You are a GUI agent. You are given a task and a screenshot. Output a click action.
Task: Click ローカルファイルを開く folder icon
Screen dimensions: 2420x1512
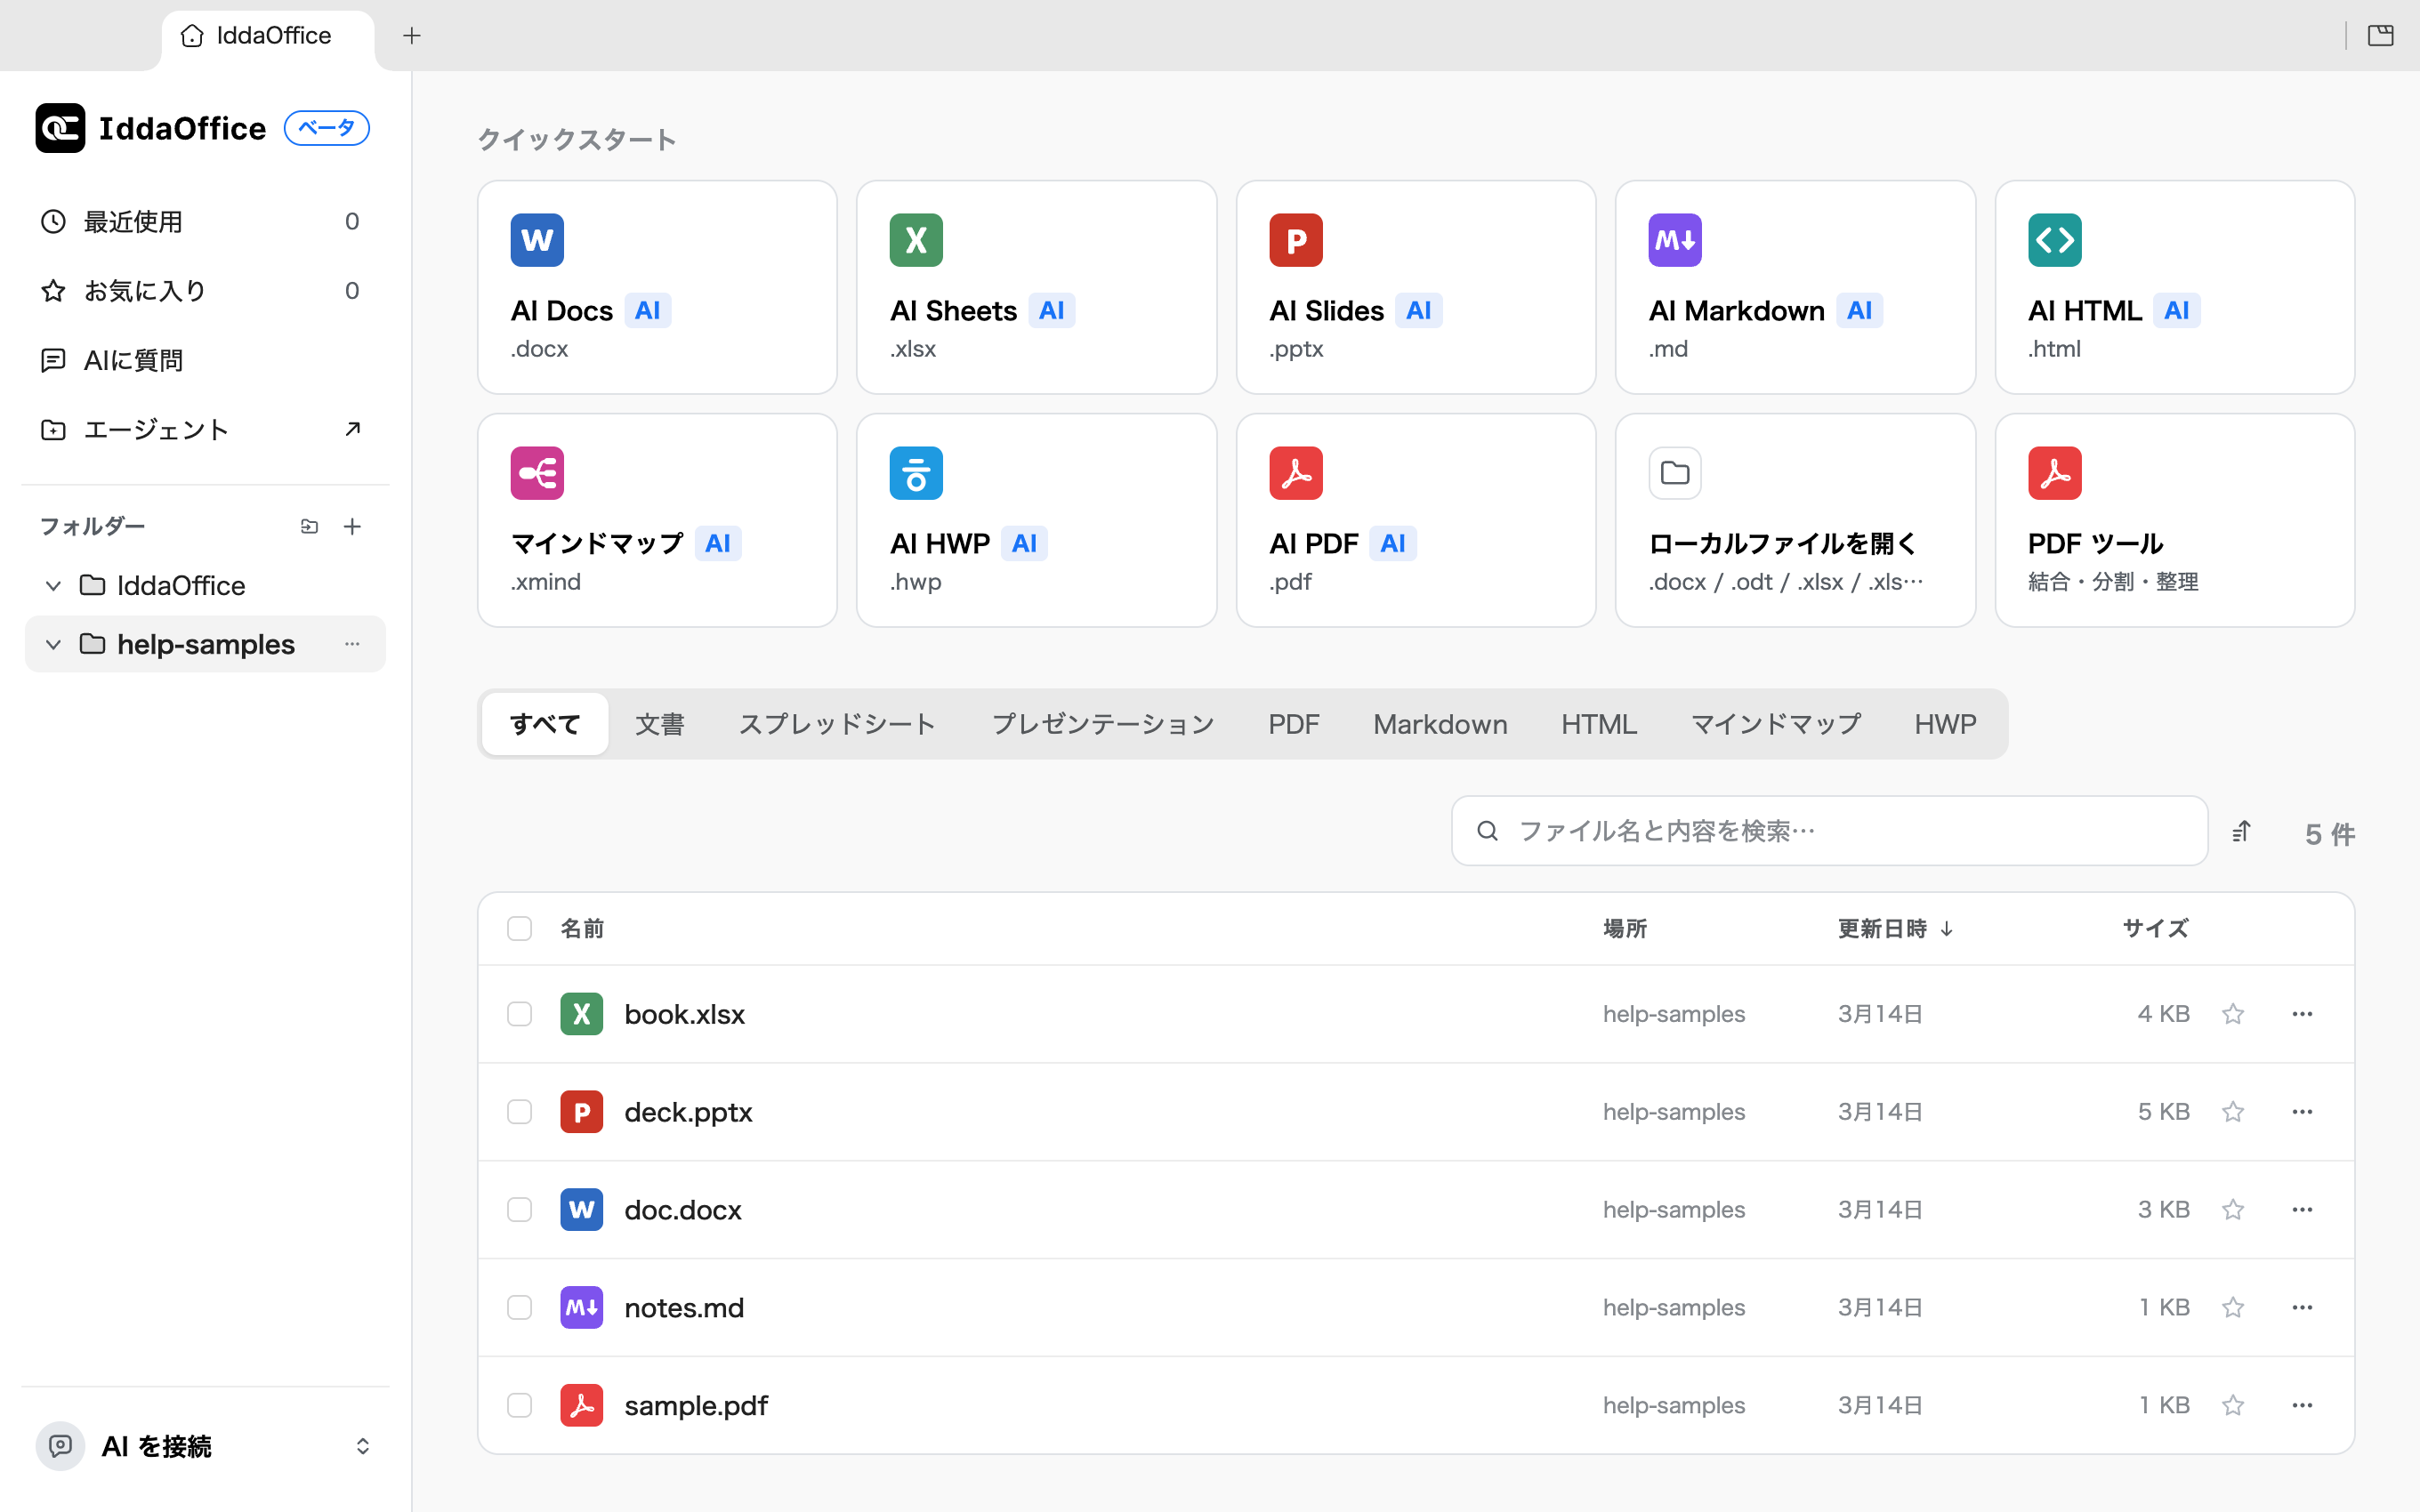1675,473
